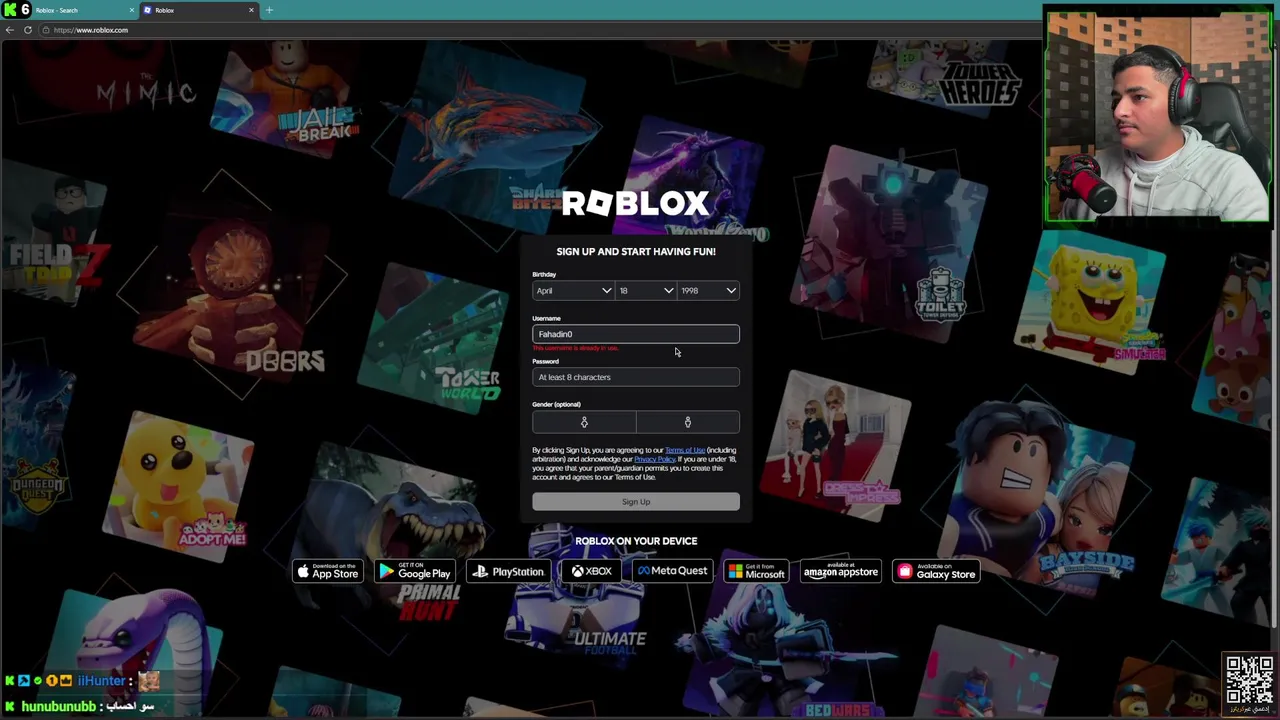Viewport: 1280px width, 720px height.
Task: Click the Amazon Appstore badge
Action: (x=840, y=571)
